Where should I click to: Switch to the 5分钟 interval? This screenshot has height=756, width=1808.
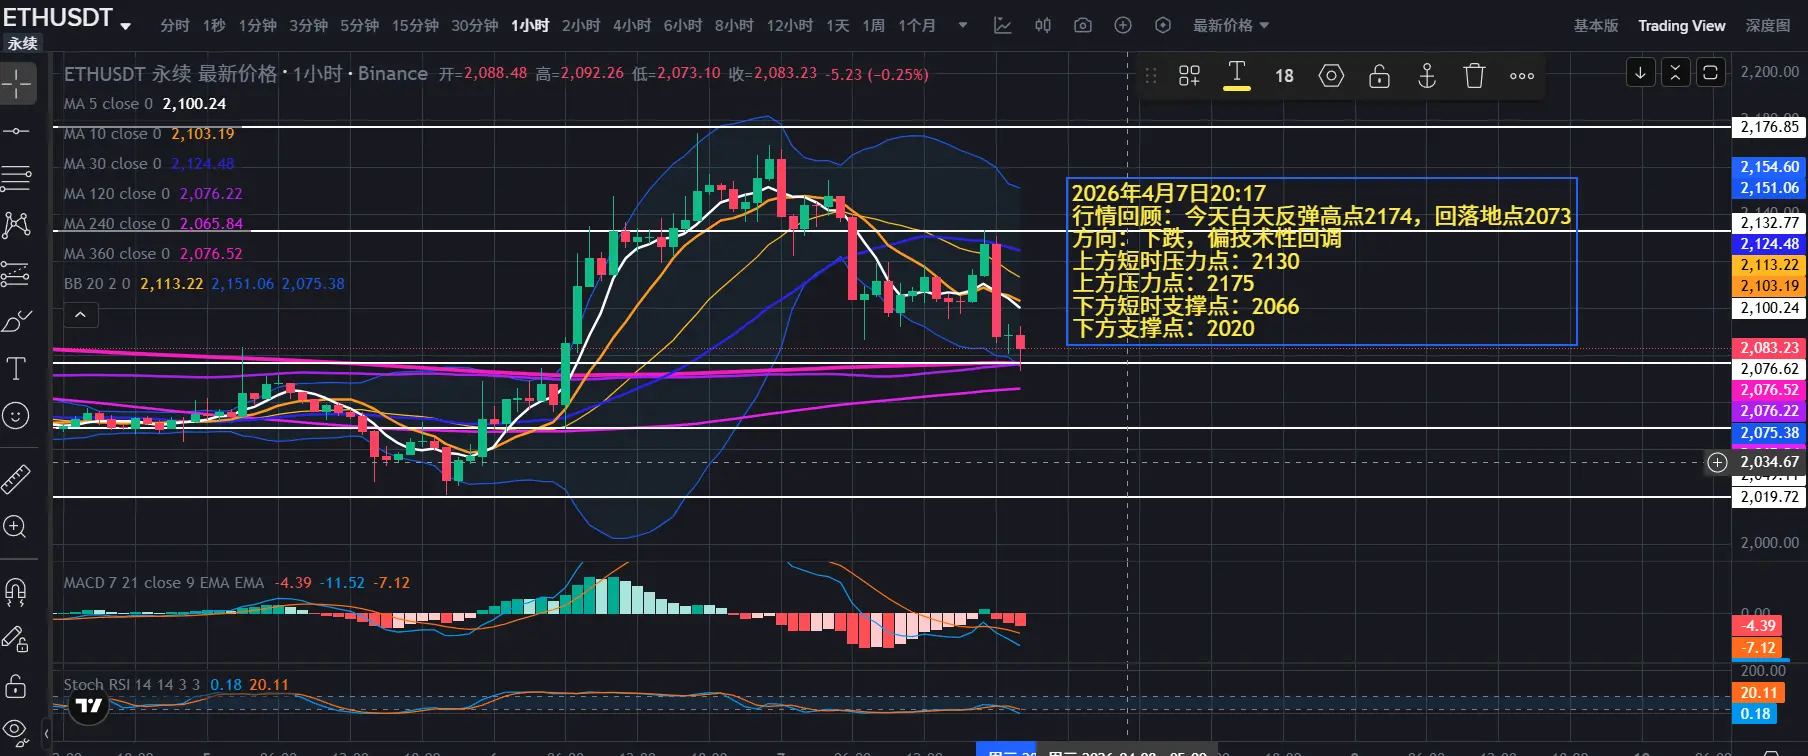[360, 25]
